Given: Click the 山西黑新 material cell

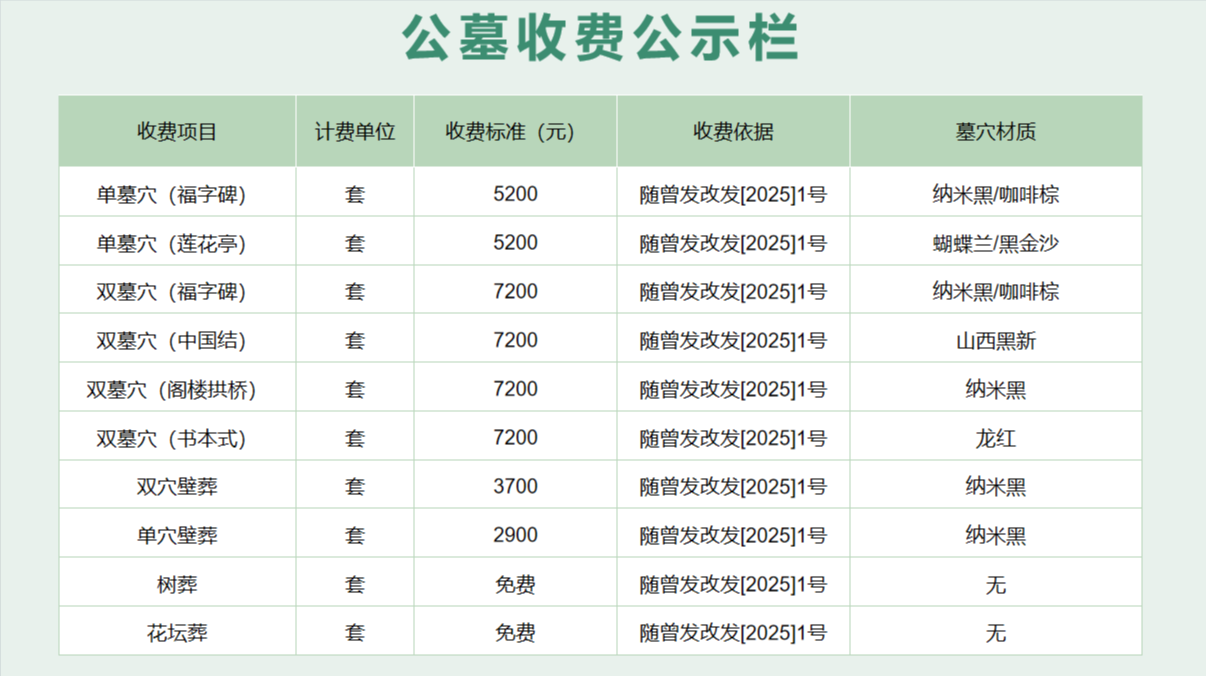Looking at the screenshot, I should 996,339.
